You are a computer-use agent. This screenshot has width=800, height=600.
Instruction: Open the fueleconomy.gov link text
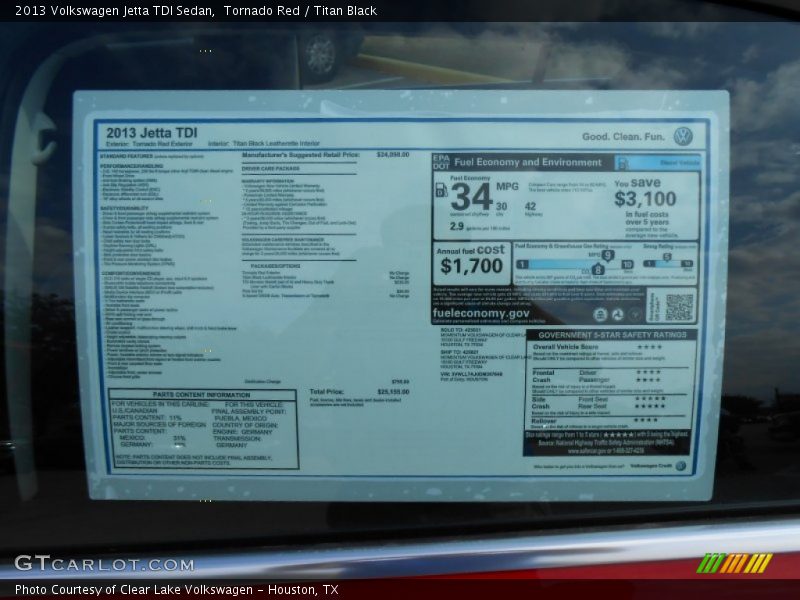click(x=481, y=313)
